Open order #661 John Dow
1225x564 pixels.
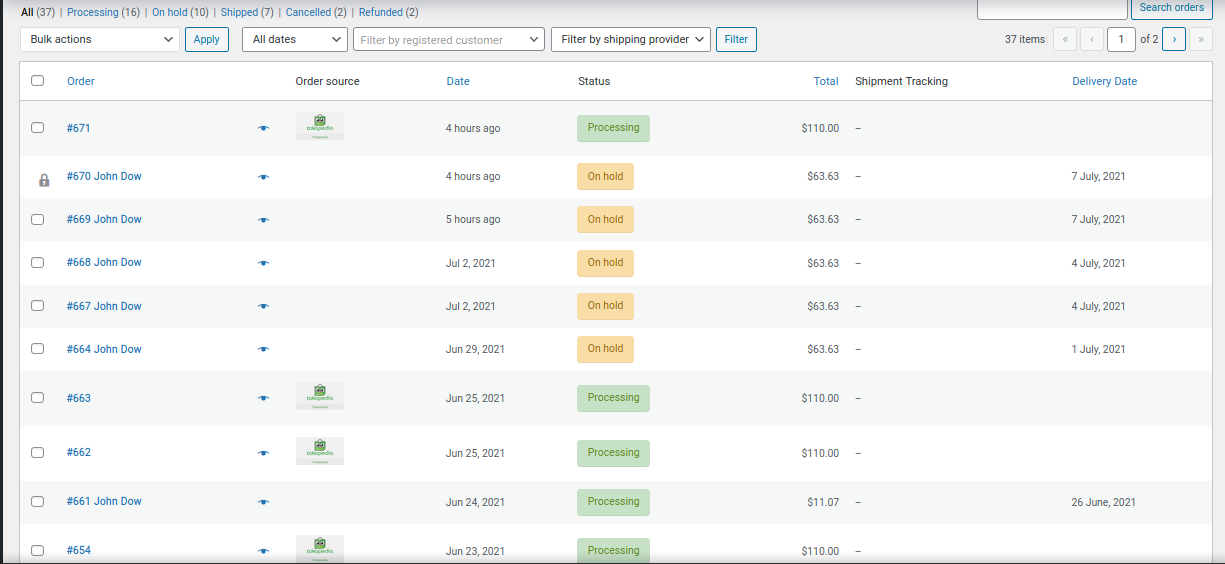[x=104, y=501]
